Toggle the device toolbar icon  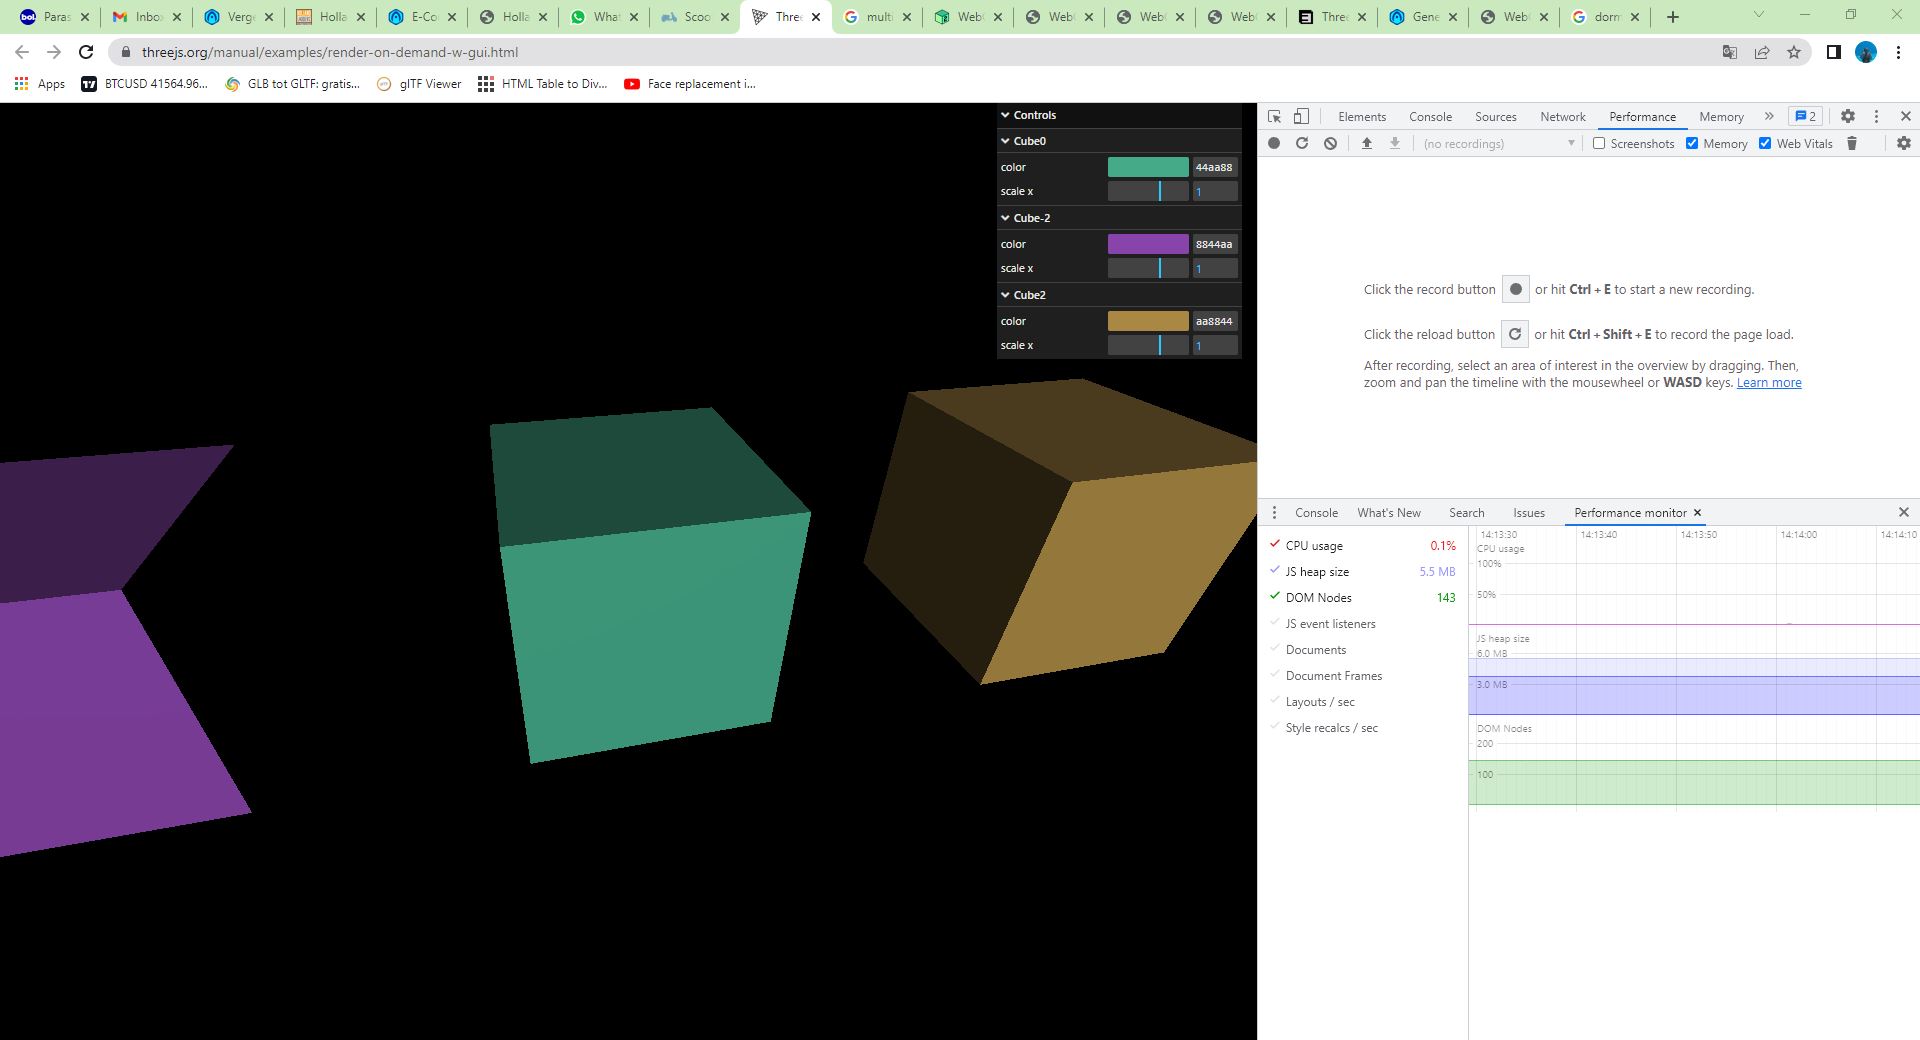coord(1301,117)
